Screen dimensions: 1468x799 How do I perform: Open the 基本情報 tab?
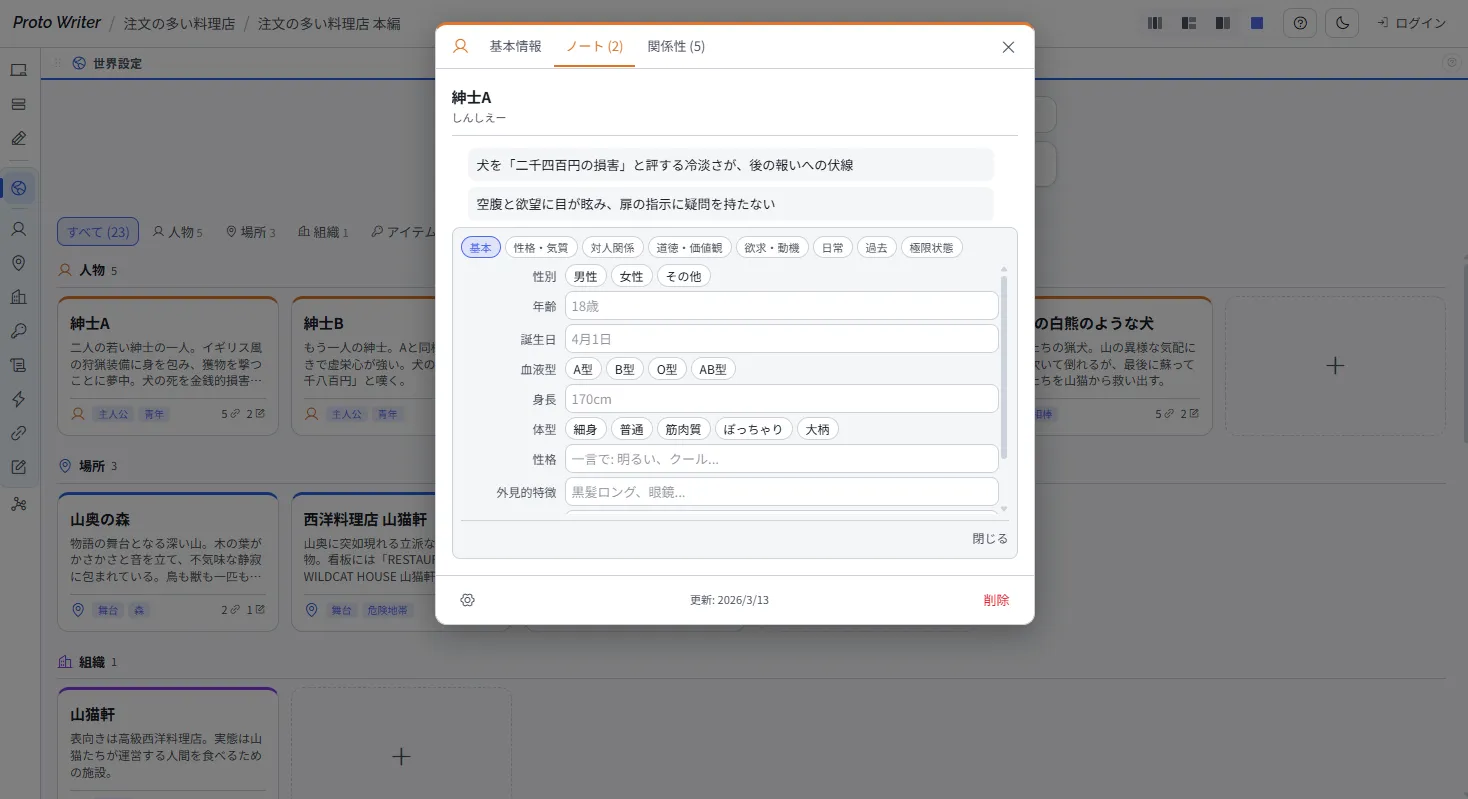[514, 45]
